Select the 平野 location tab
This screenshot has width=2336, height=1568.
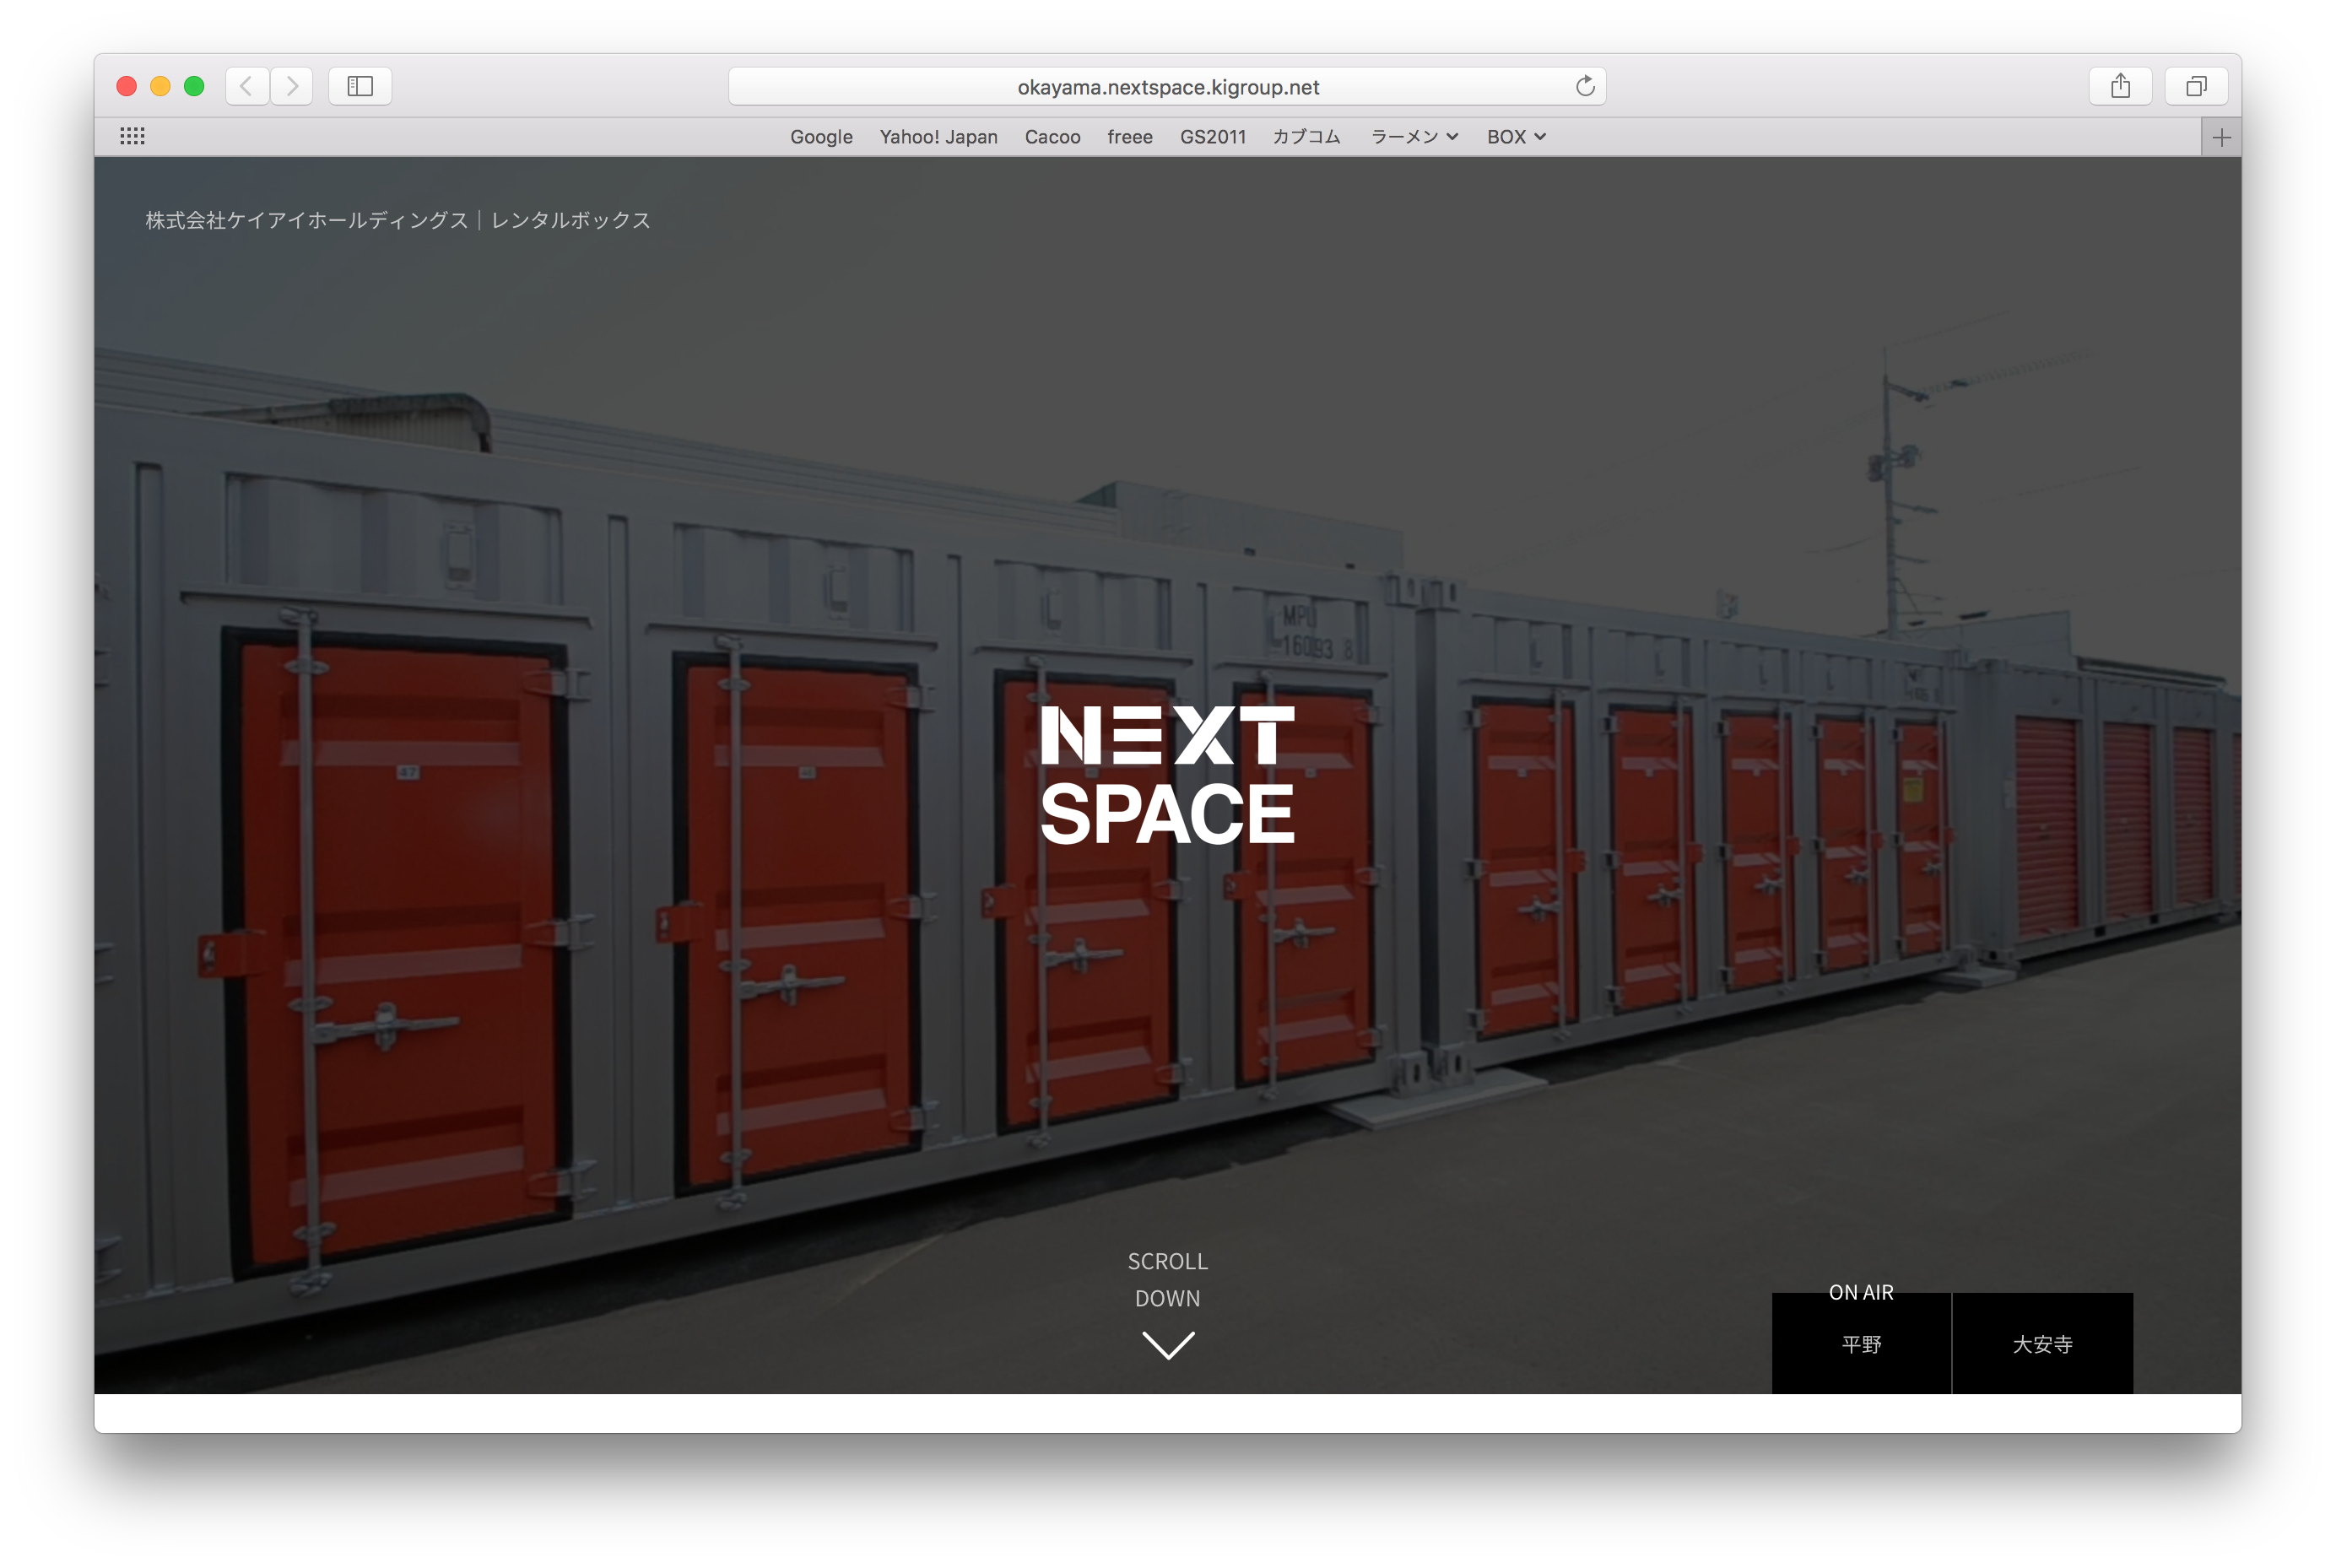[x=1861, y=1343]
